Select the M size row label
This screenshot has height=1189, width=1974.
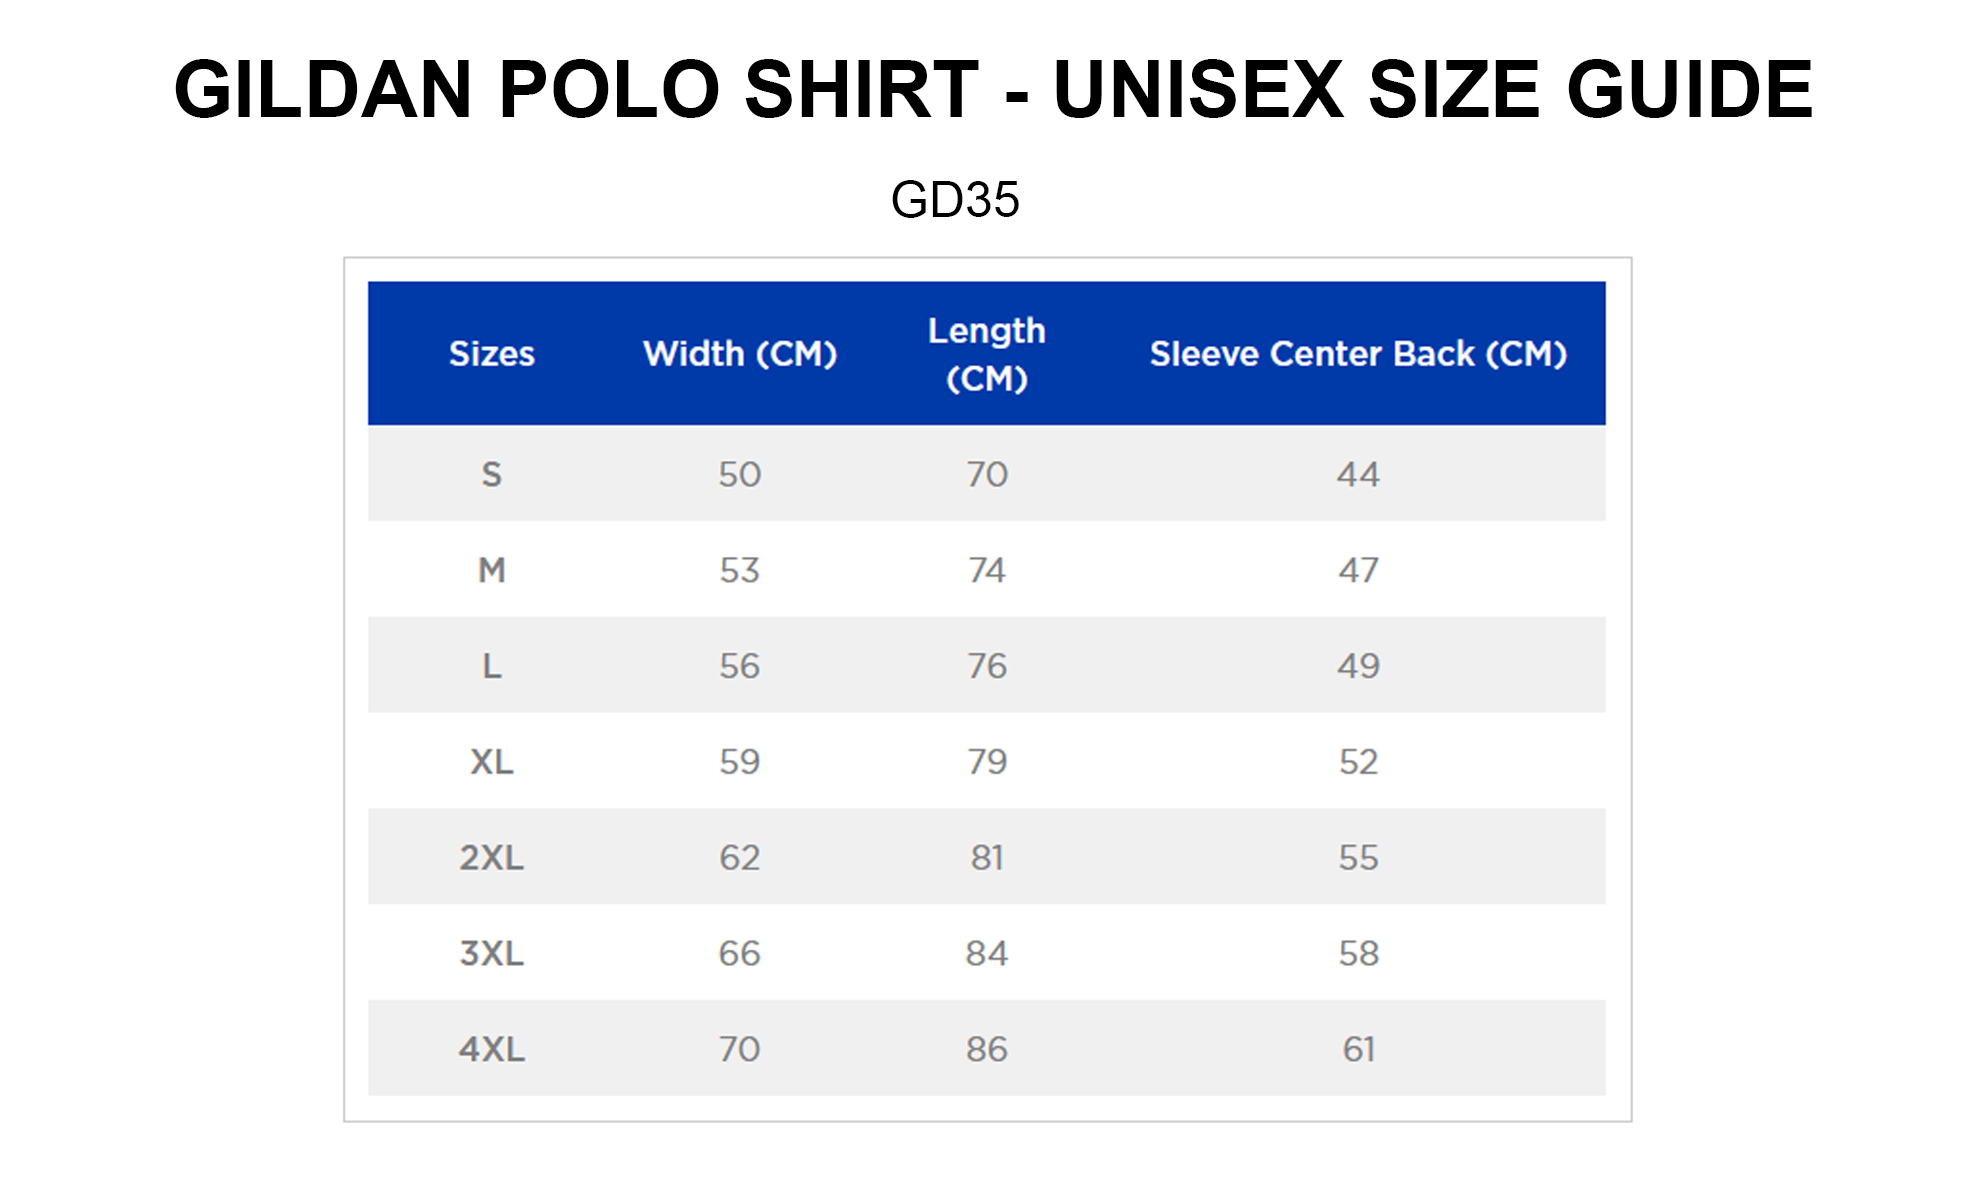[x=491, y=570]
